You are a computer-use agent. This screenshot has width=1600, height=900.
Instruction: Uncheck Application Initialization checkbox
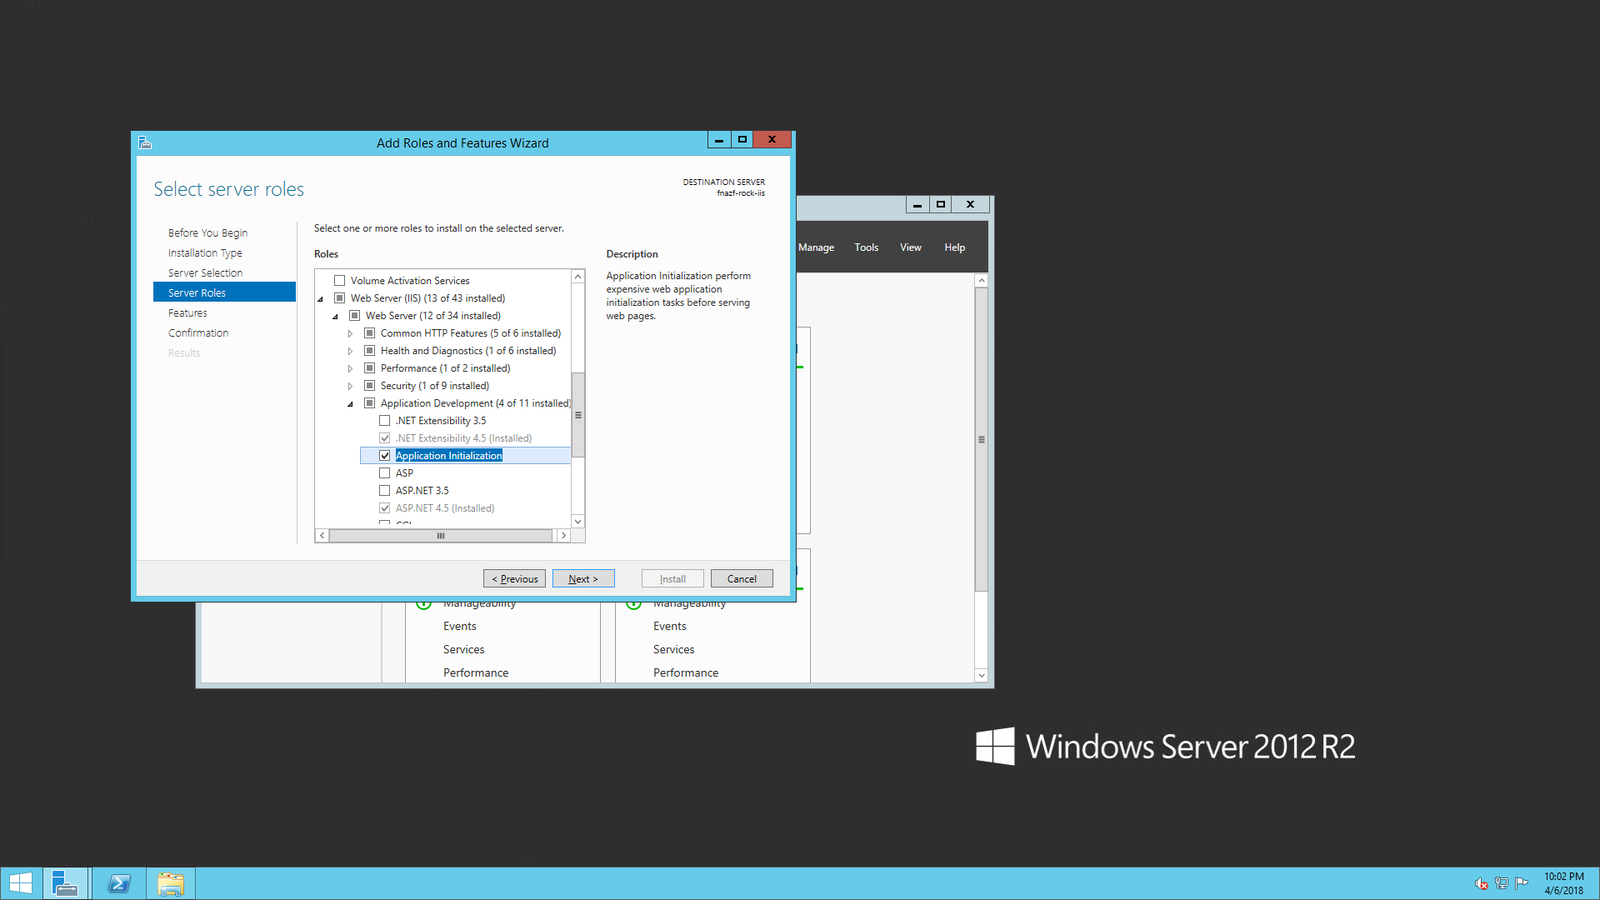[x=384, y=456]
